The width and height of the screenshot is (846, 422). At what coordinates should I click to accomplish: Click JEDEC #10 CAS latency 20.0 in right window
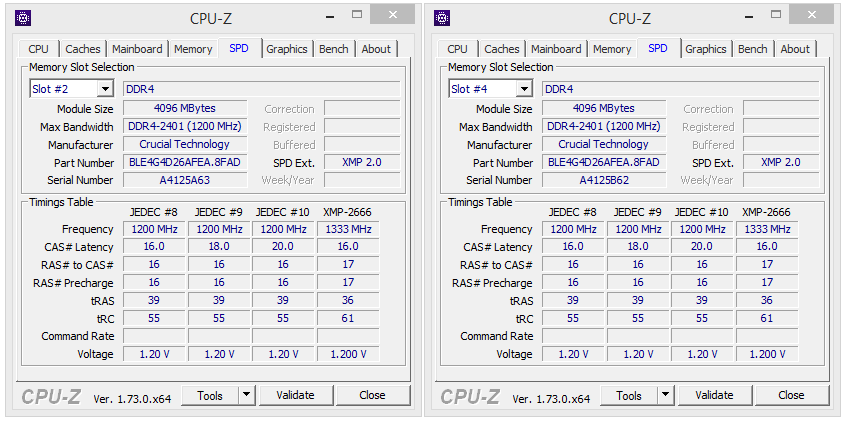point(702,247)
